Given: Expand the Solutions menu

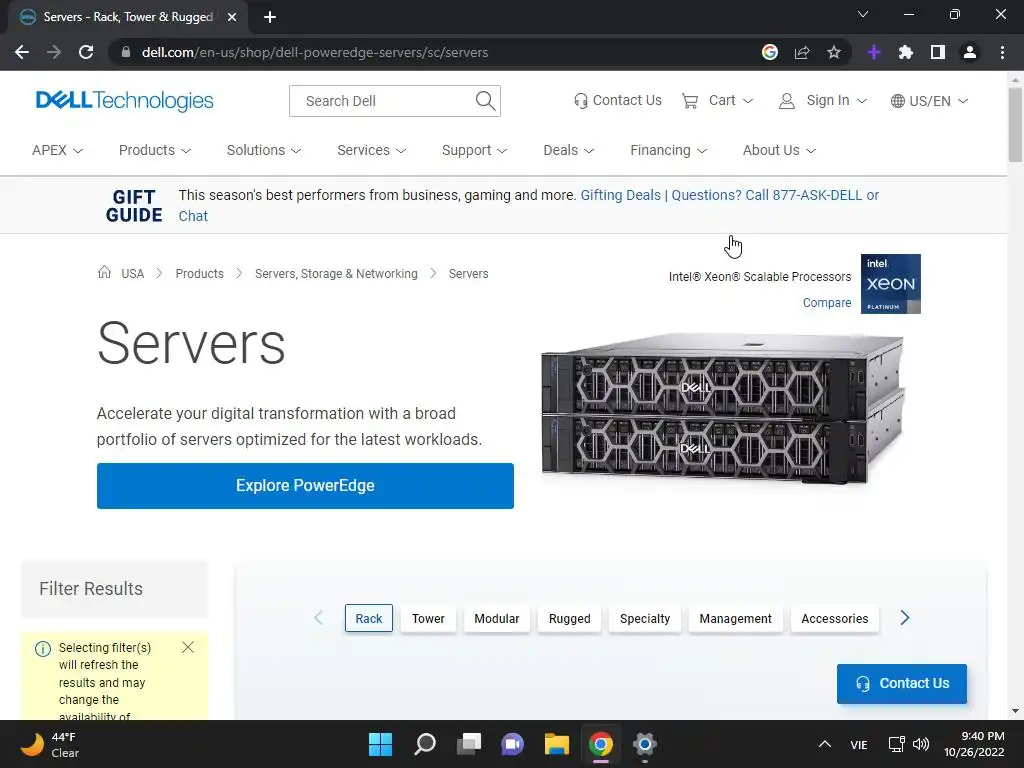Looking at the screenshot, I should point(264,150).
